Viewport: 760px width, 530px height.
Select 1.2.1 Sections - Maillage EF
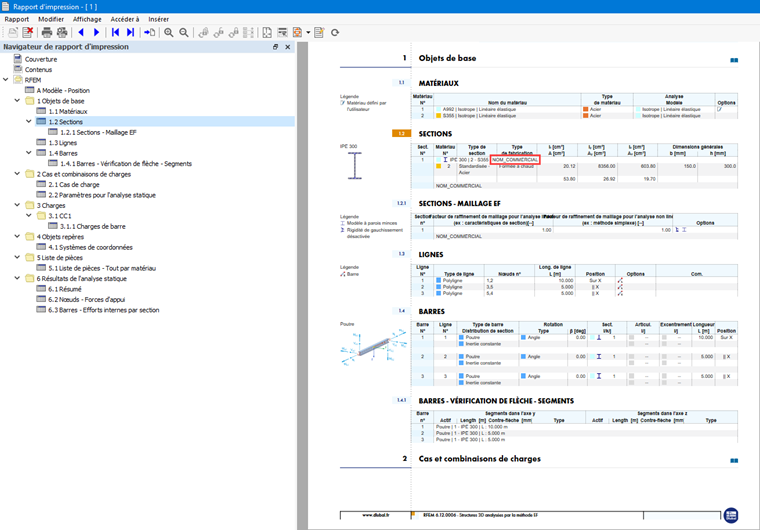[98, 132]
